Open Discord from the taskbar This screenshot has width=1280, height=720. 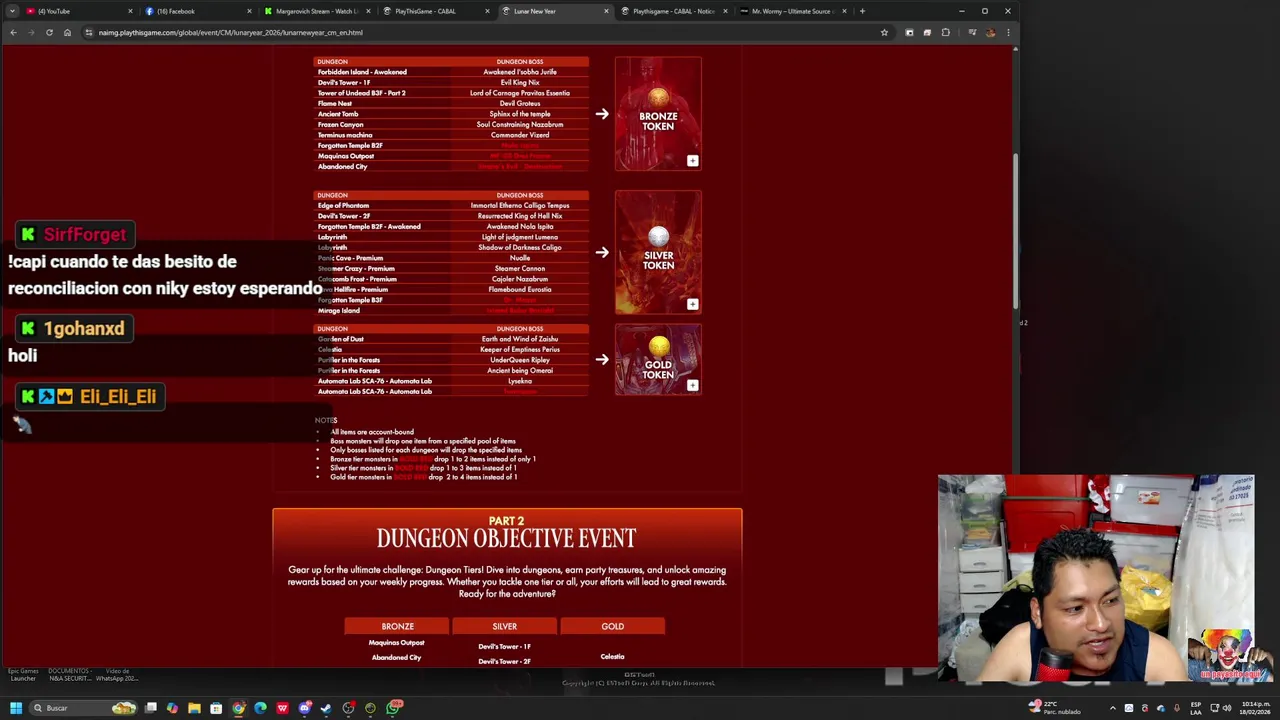304,708
